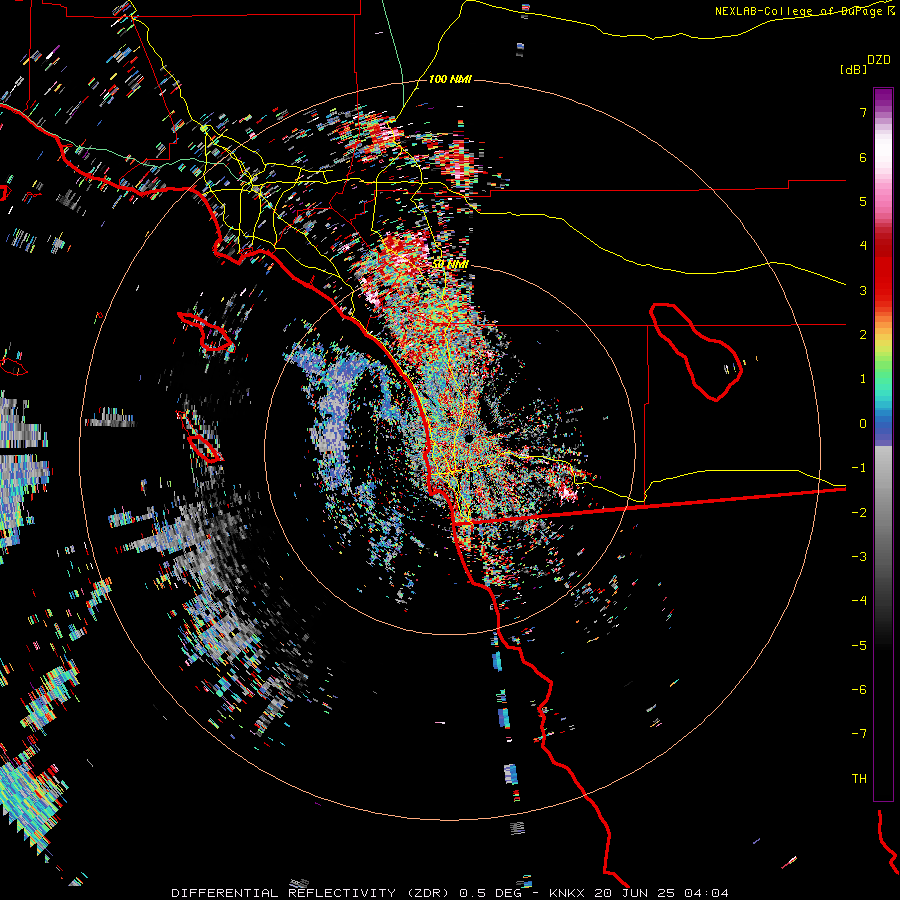Select the -4 dB tick label on the scale
Image resolution: width=900 pixels, height=900 pixels.
(859, 601)
